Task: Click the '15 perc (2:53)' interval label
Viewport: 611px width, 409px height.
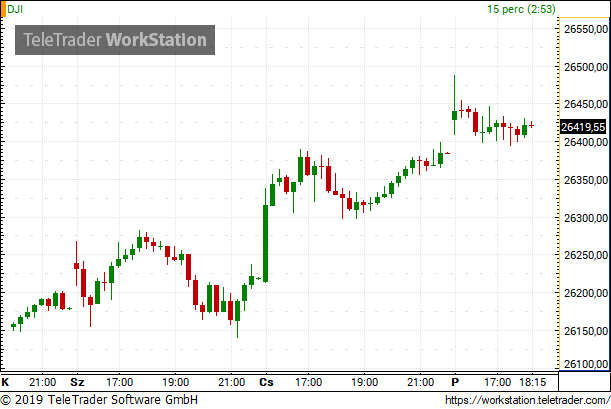Action: pos(521,9)
